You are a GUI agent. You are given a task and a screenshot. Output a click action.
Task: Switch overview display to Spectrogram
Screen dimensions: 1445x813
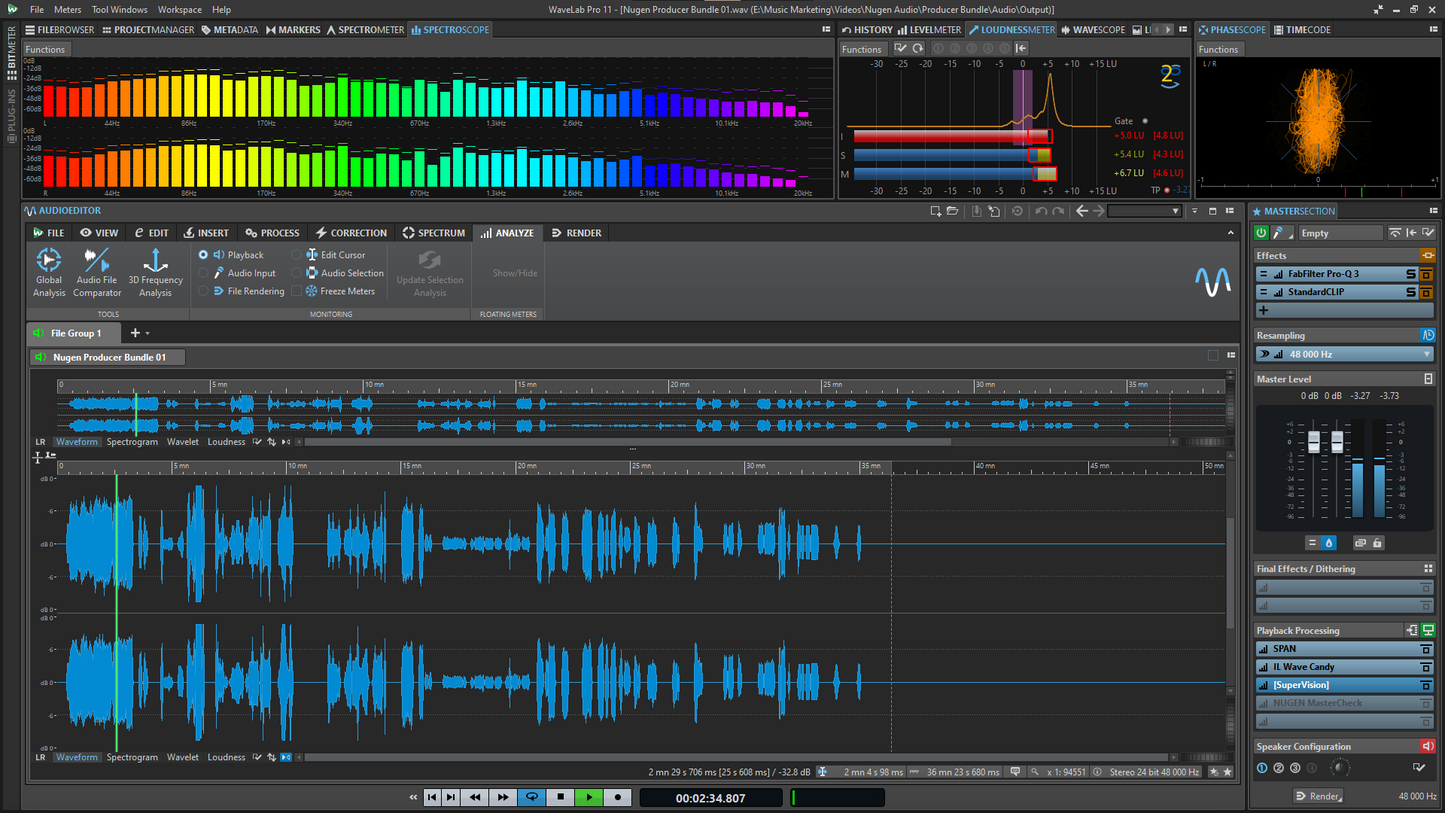(132, 442)
